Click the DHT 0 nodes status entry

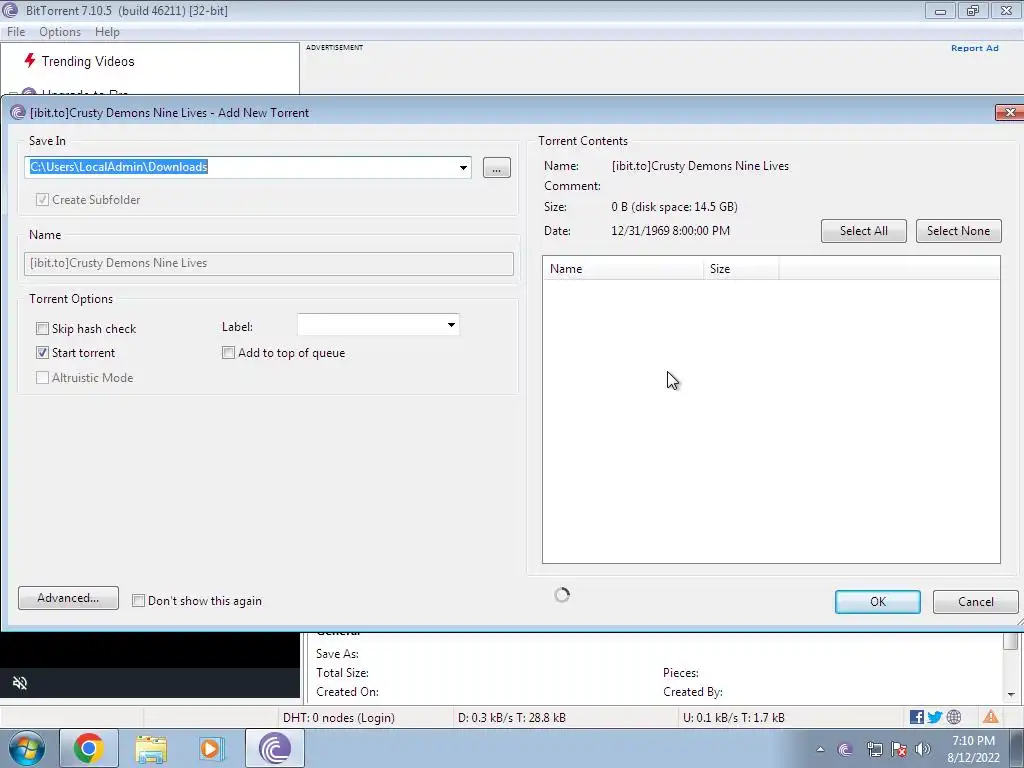click(338, 718)
